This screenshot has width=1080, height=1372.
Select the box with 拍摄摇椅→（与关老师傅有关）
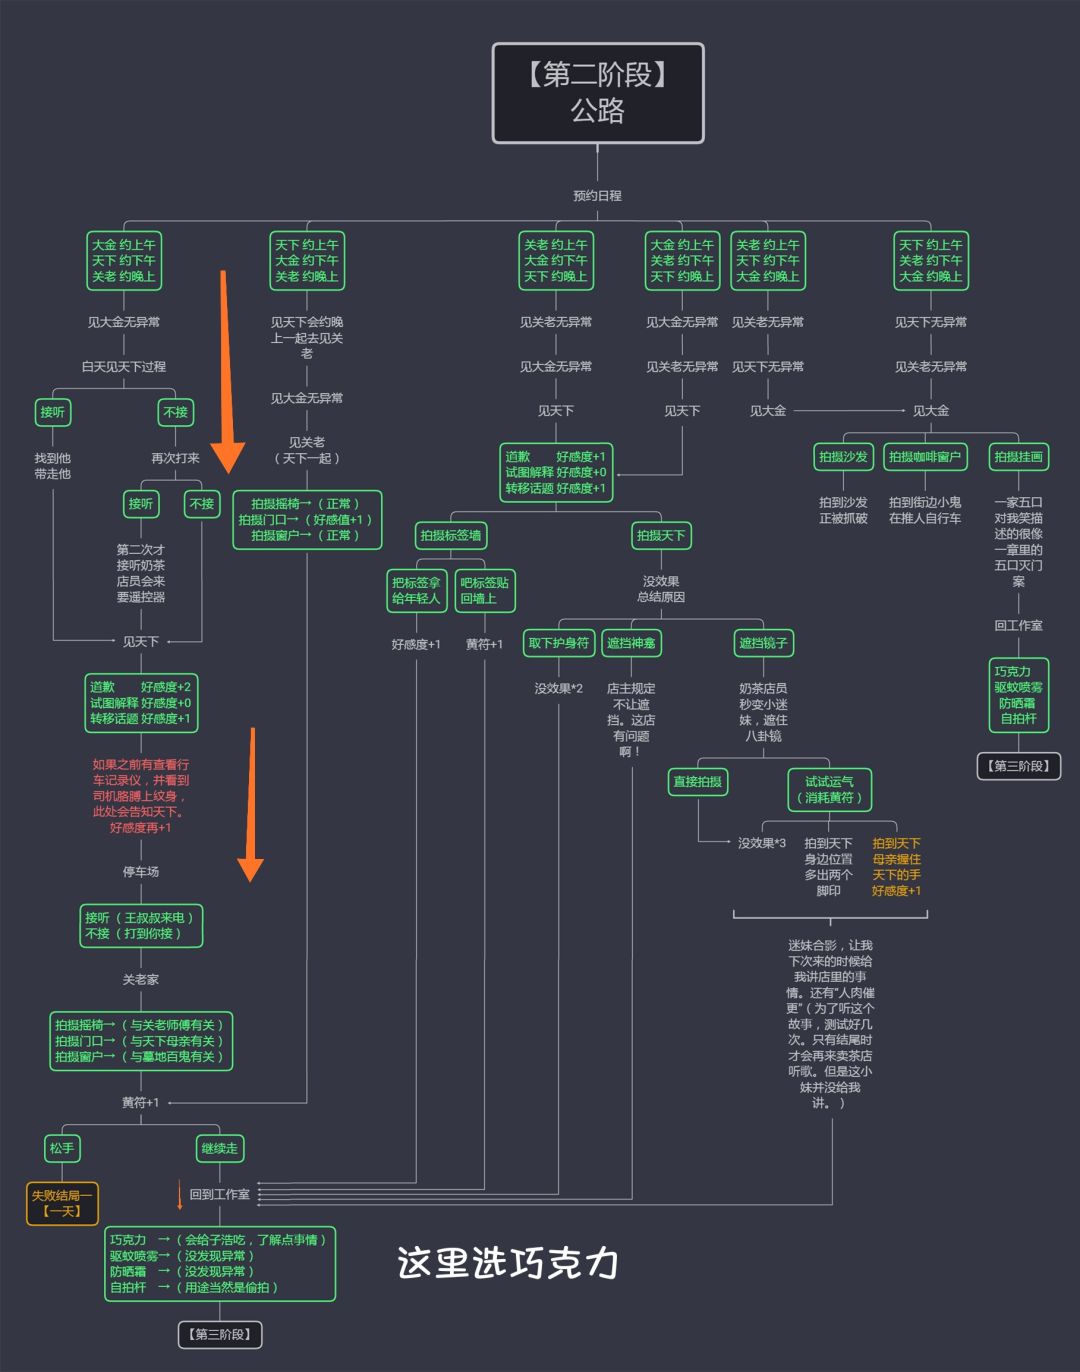(141, 1041)
